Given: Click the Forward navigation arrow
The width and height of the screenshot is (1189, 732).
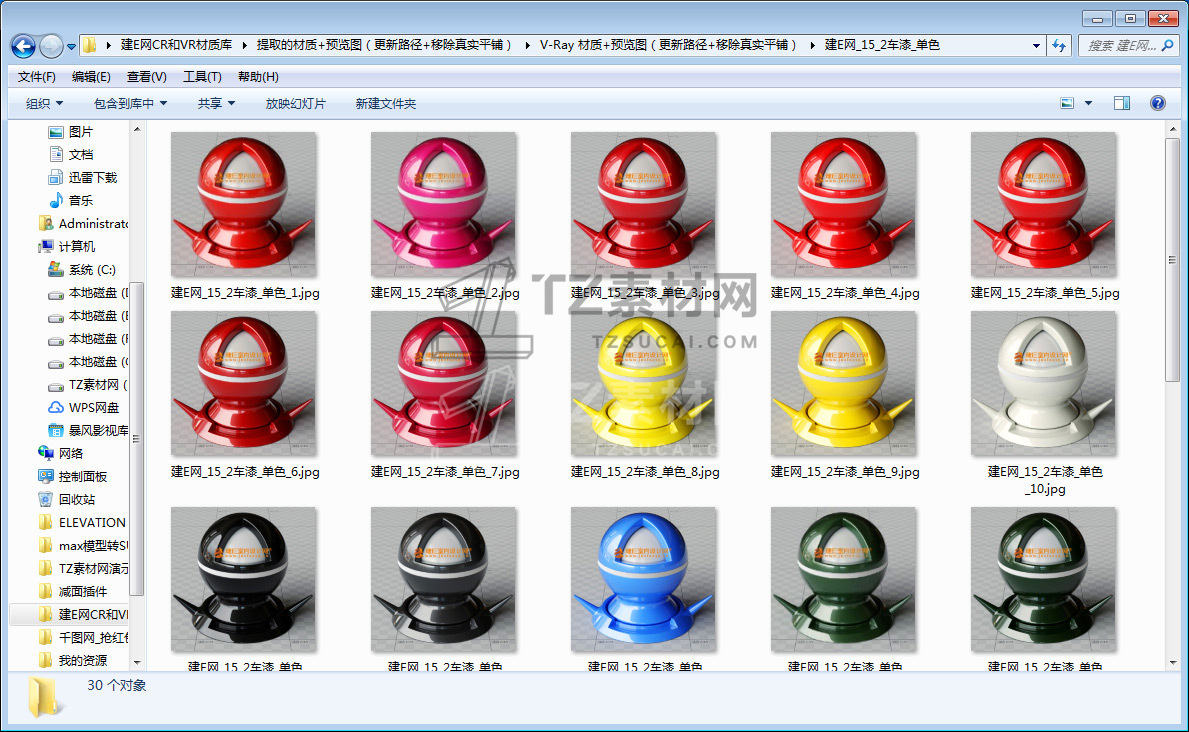Looking at the screenshot, I should pos(51,46).
